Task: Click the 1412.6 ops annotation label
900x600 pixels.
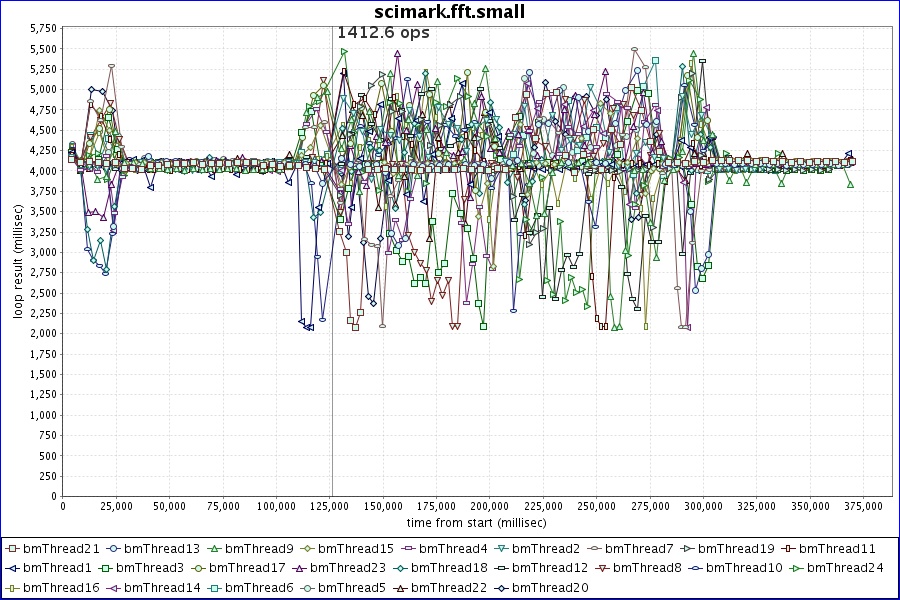Action: [383, 33]
